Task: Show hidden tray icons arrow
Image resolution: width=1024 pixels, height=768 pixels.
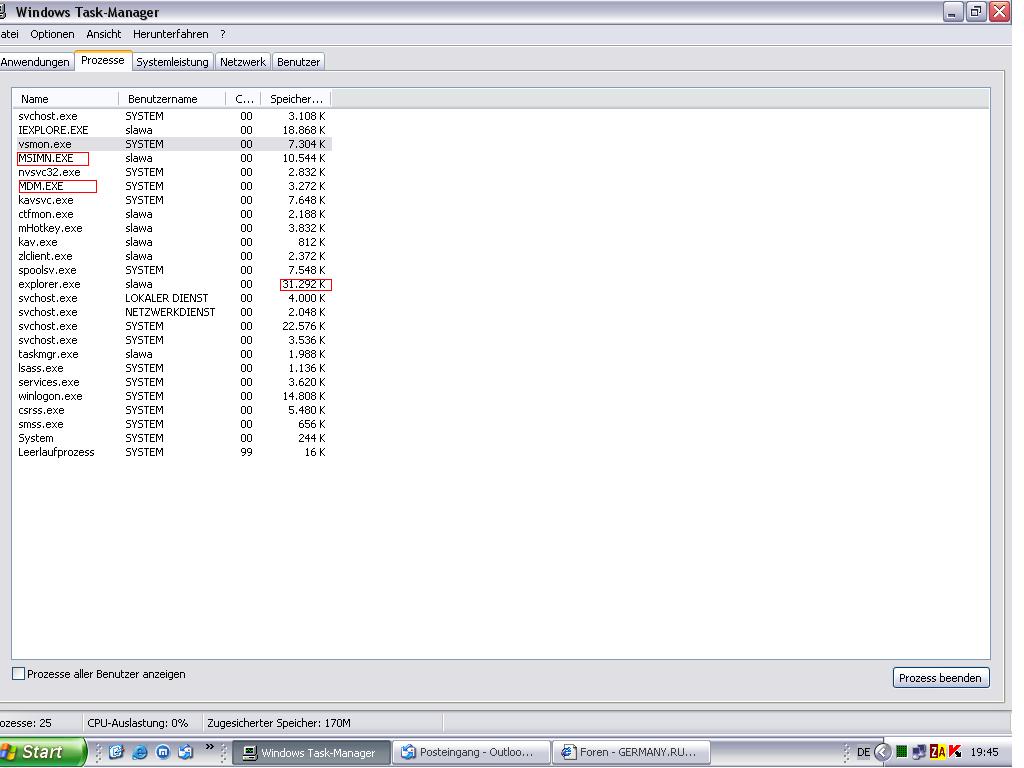Action: point(882,752)
